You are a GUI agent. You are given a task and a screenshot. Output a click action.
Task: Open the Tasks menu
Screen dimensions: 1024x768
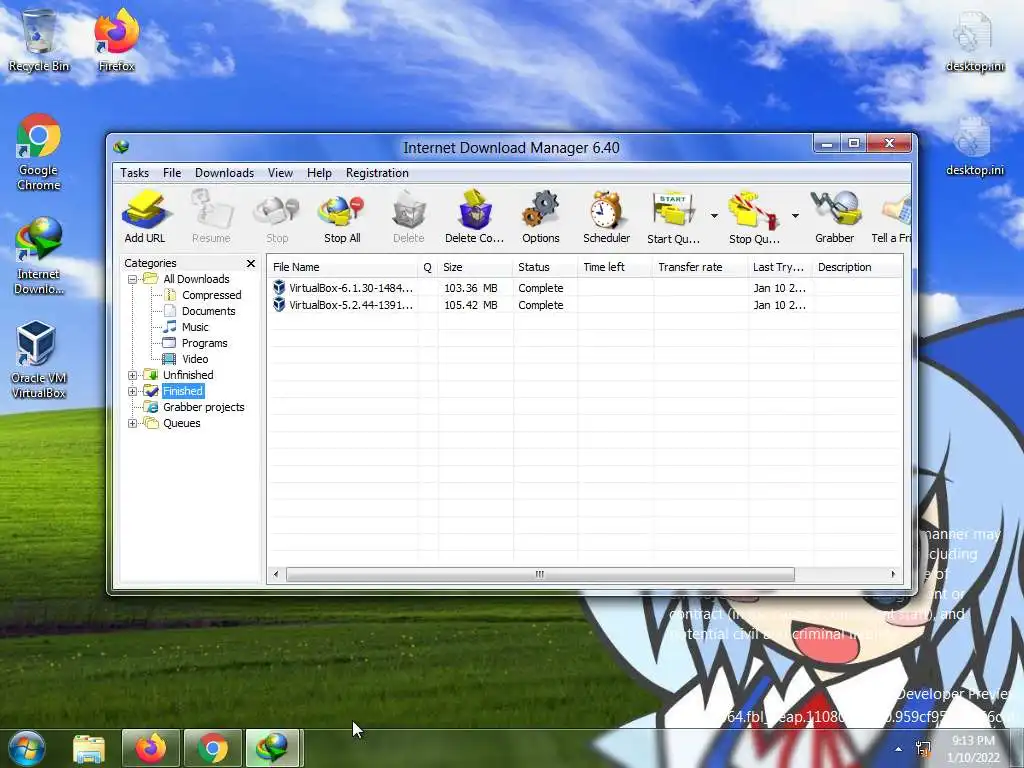click(x=135, y=173)
